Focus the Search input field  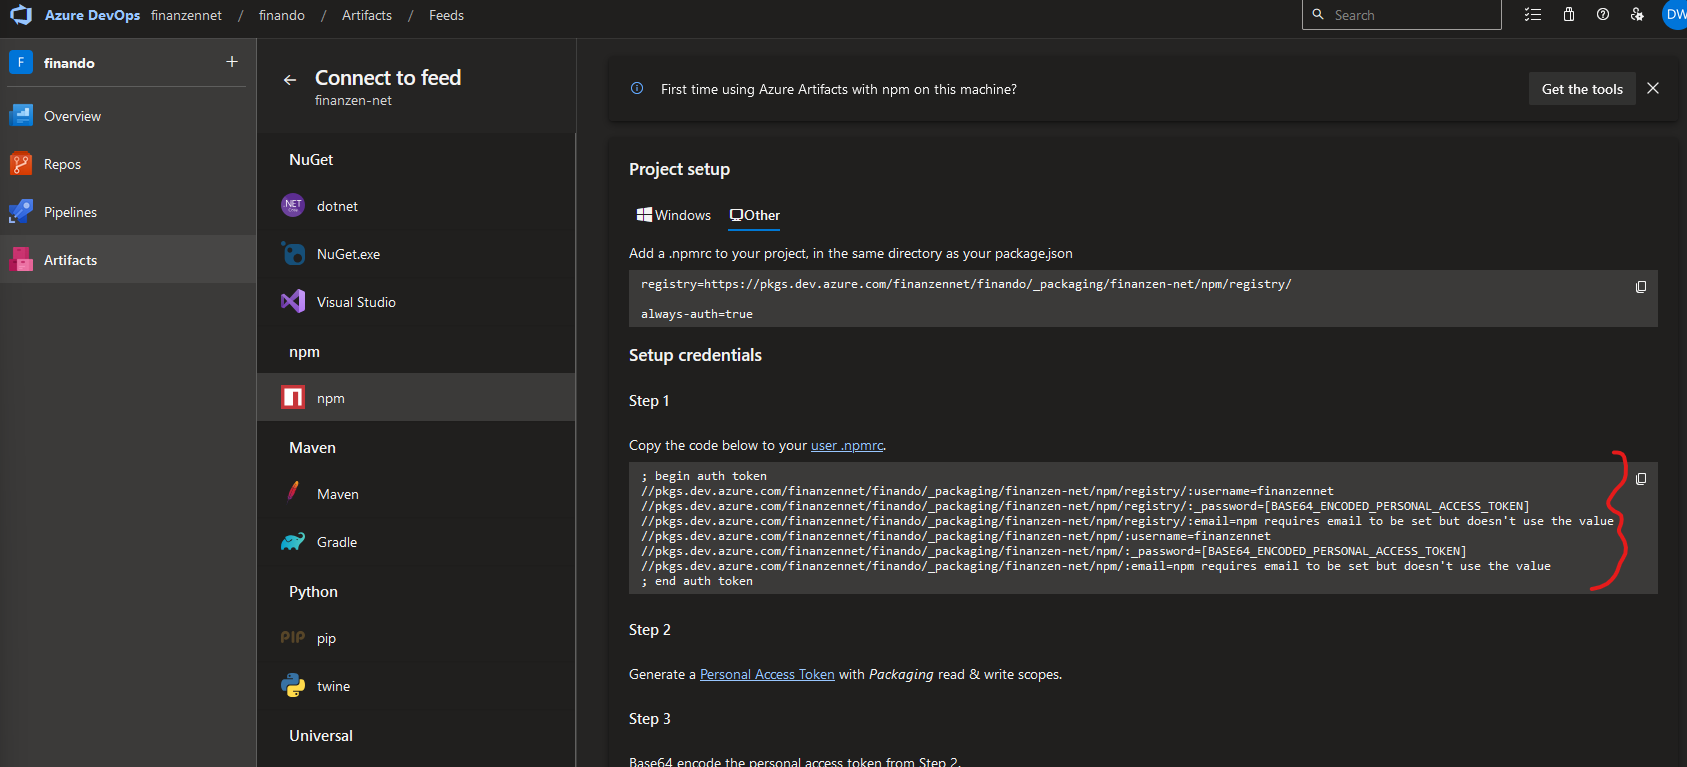(x=1401, y=15)
